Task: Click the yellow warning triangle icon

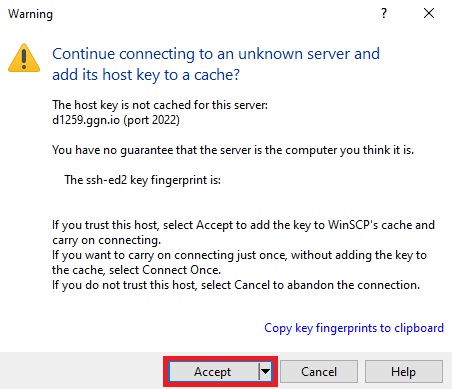Action: [24, 58]
